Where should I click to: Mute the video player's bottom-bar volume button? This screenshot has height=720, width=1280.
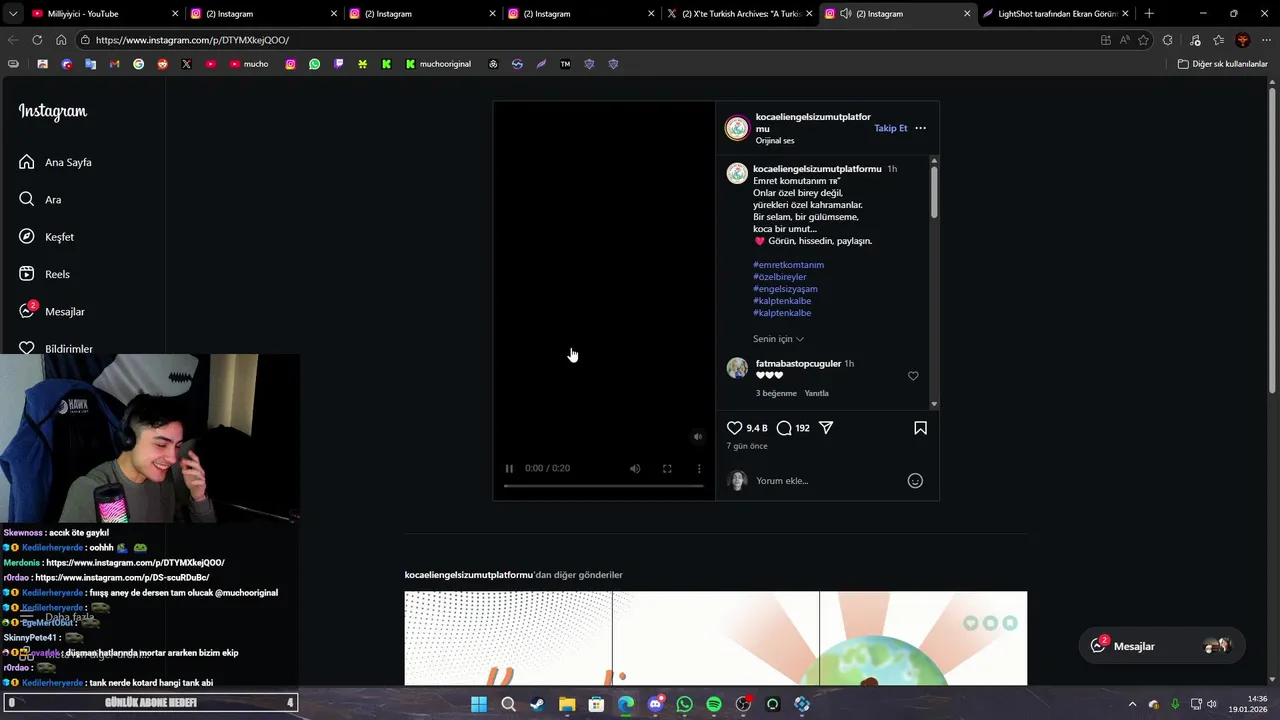click(x=635, y=468)
